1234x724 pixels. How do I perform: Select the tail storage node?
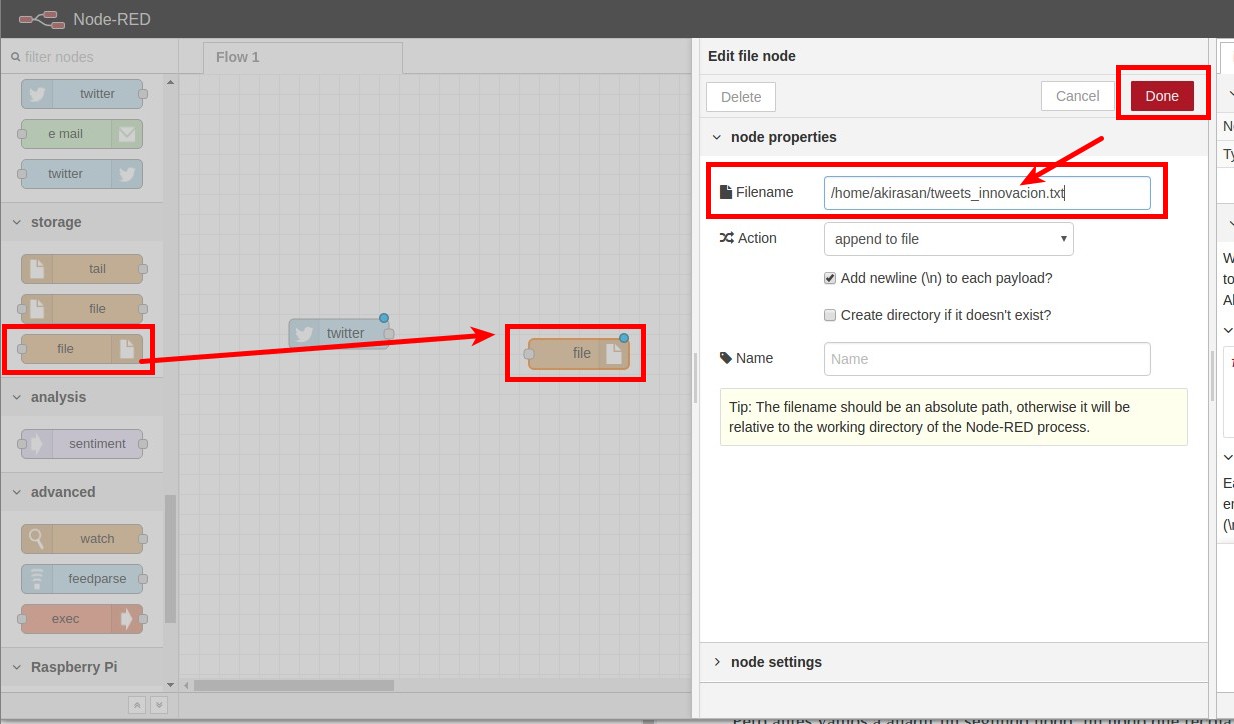82,268
